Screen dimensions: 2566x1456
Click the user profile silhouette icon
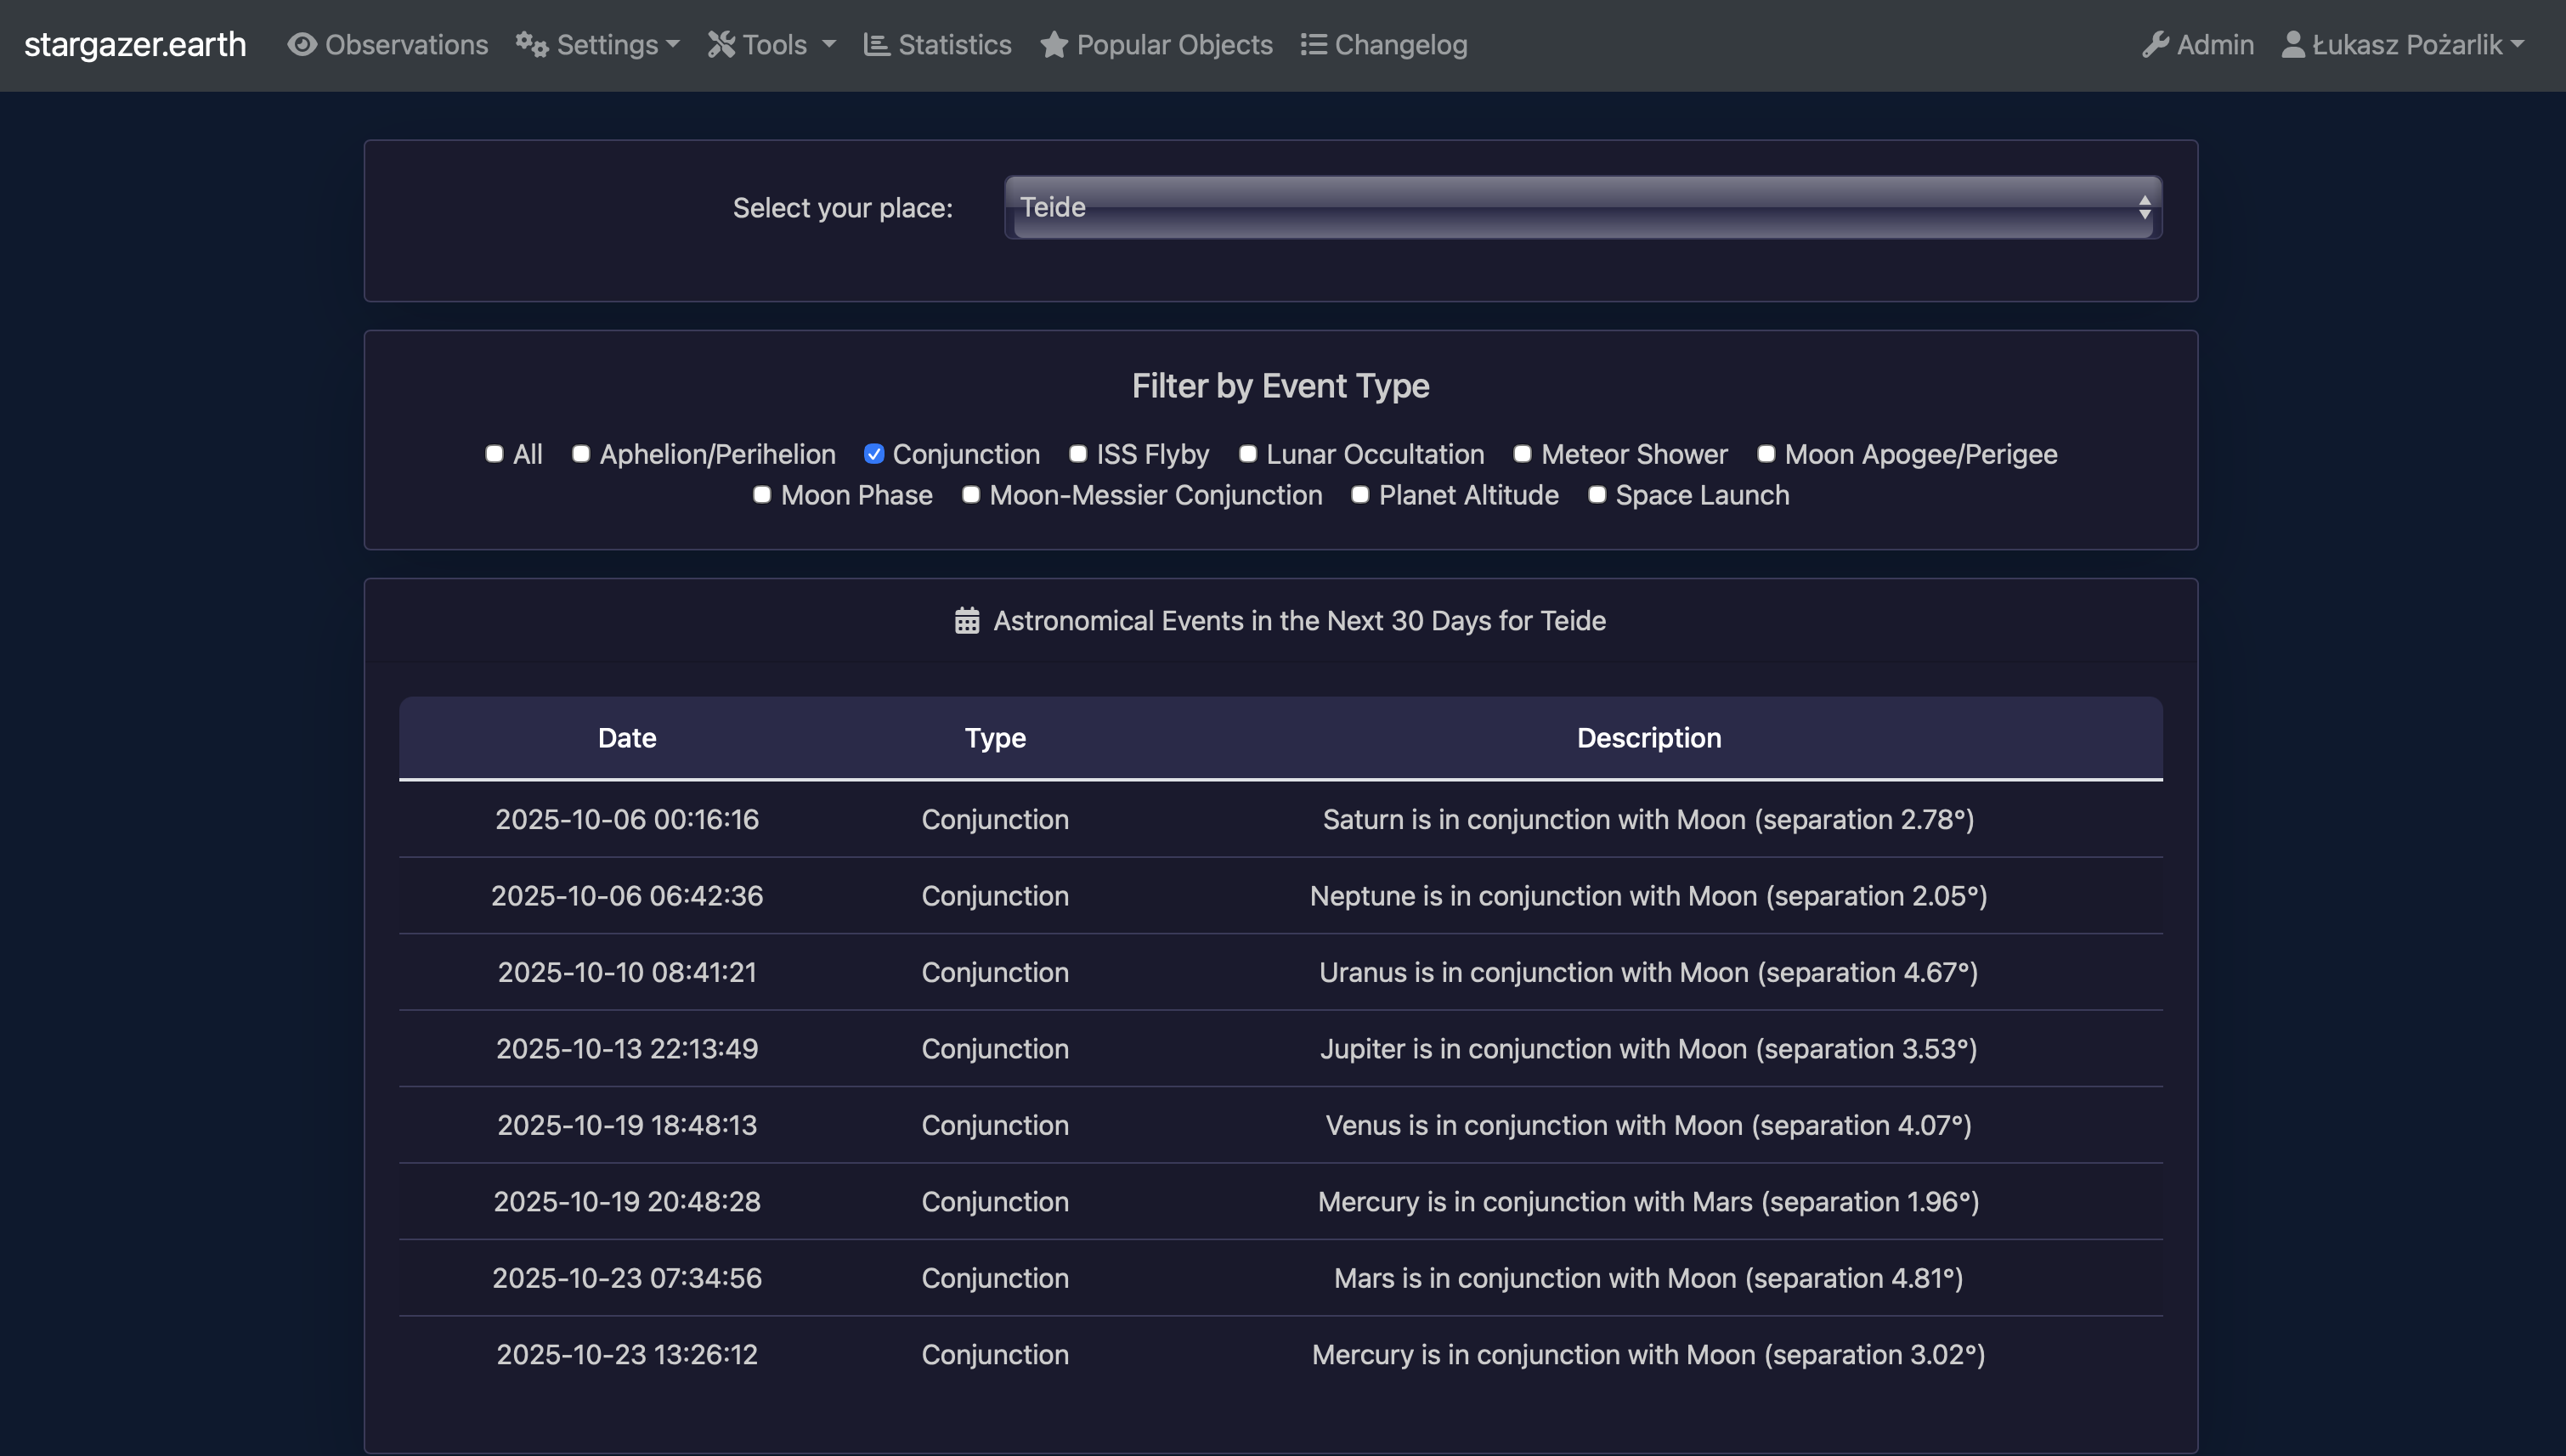click(x=2293, y=45)
